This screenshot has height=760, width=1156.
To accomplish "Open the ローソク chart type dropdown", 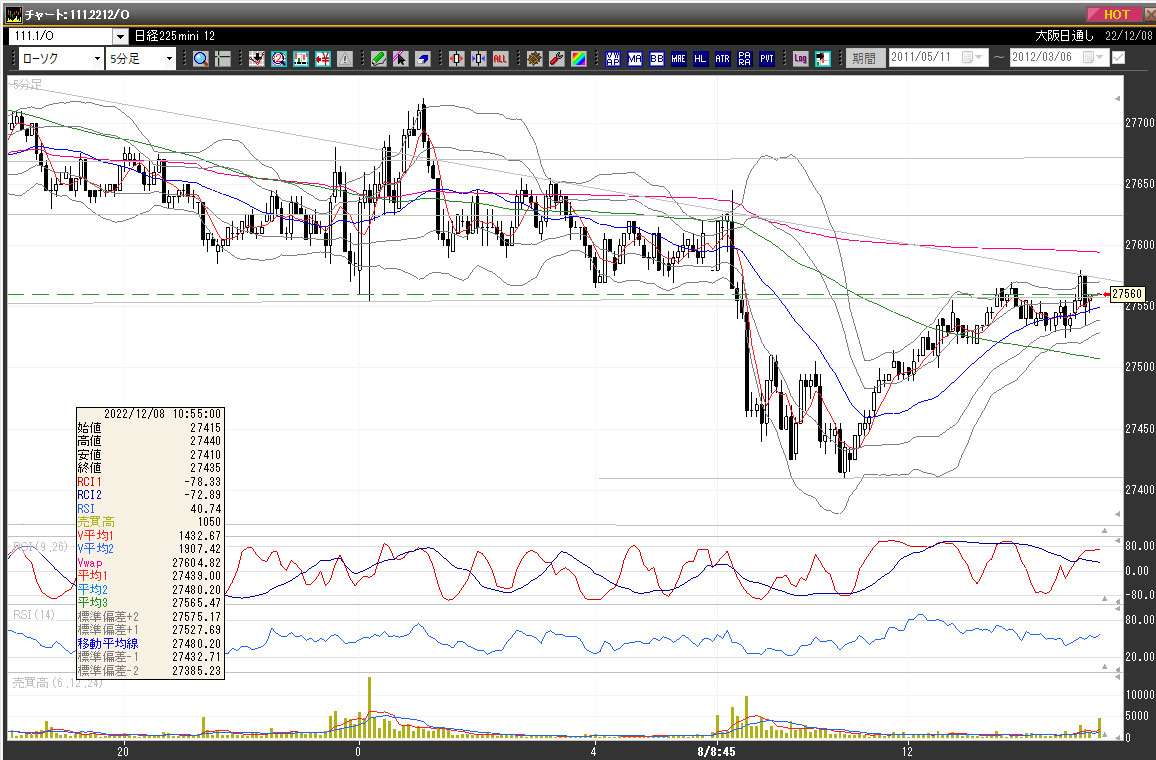I will tap(60, 58).
